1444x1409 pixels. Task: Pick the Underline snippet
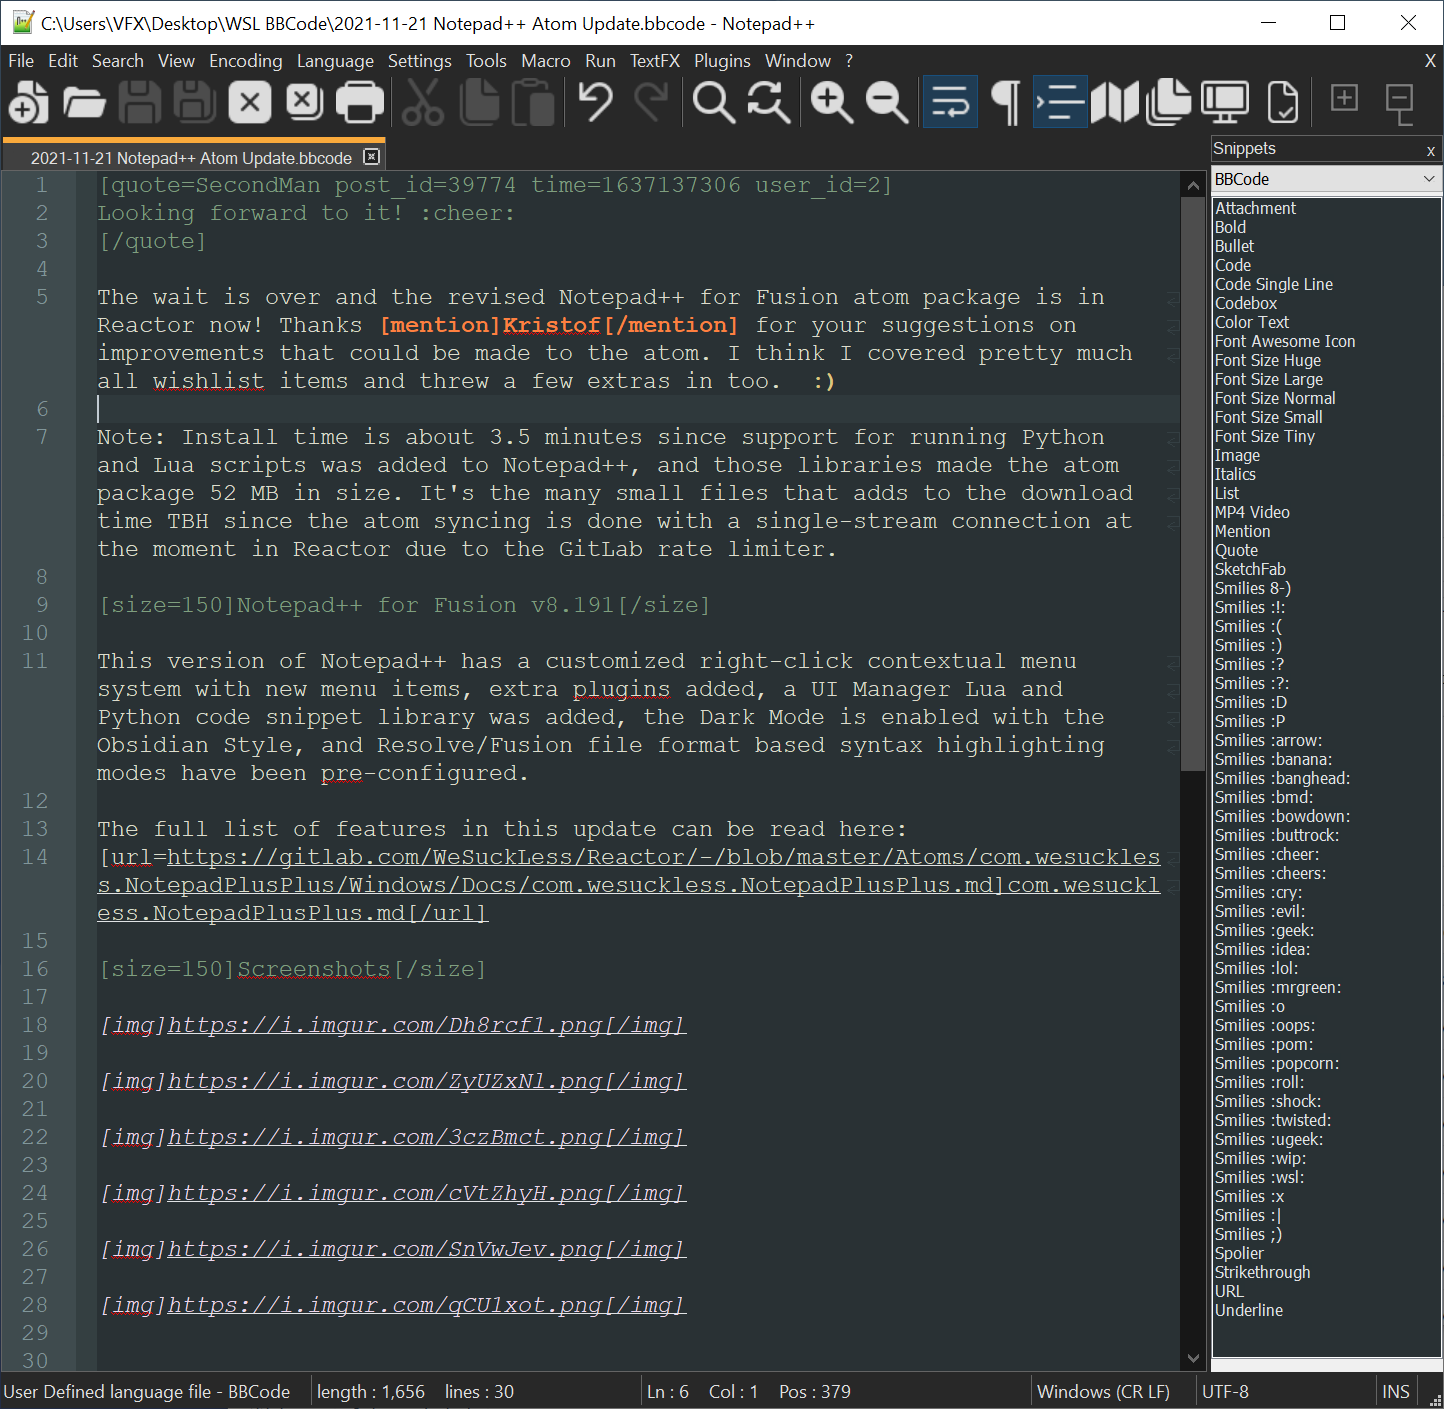tap(1249, 1310)
